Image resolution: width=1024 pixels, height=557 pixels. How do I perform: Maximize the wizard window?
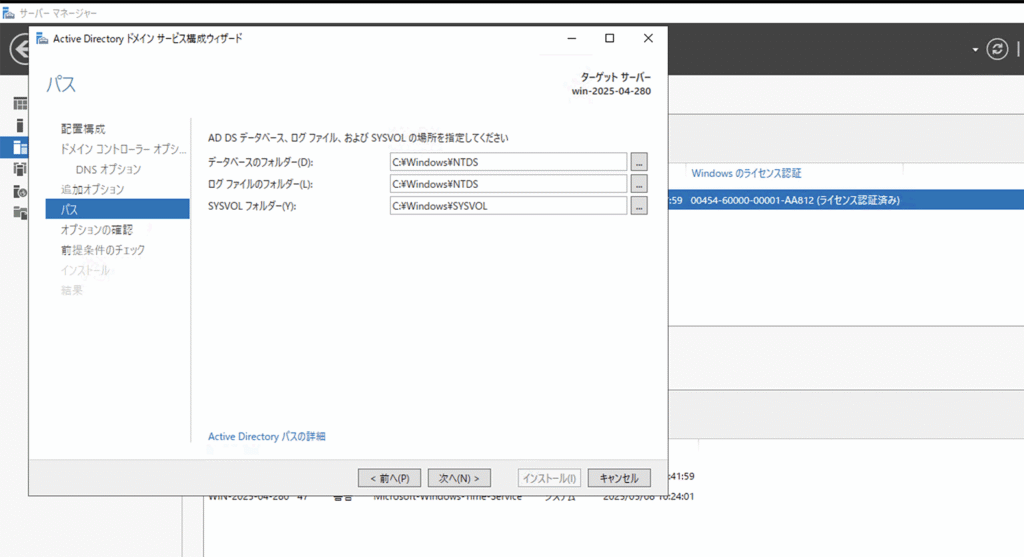(x=609, y=39)
